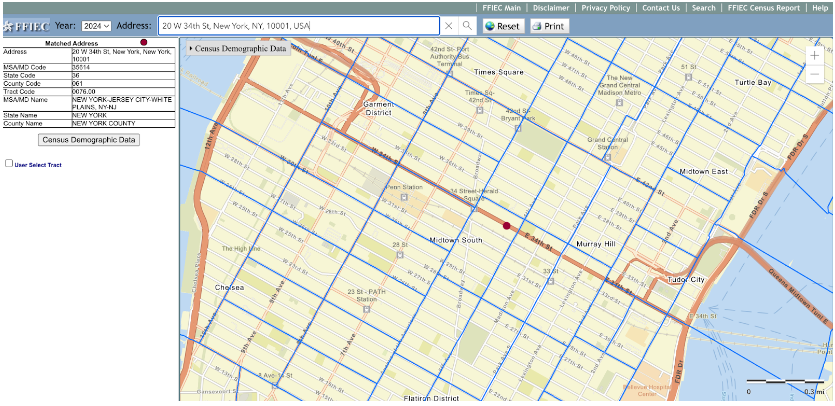Click the red address marker on map
Viewport: 835px width, 406px height.
point(506,226)
